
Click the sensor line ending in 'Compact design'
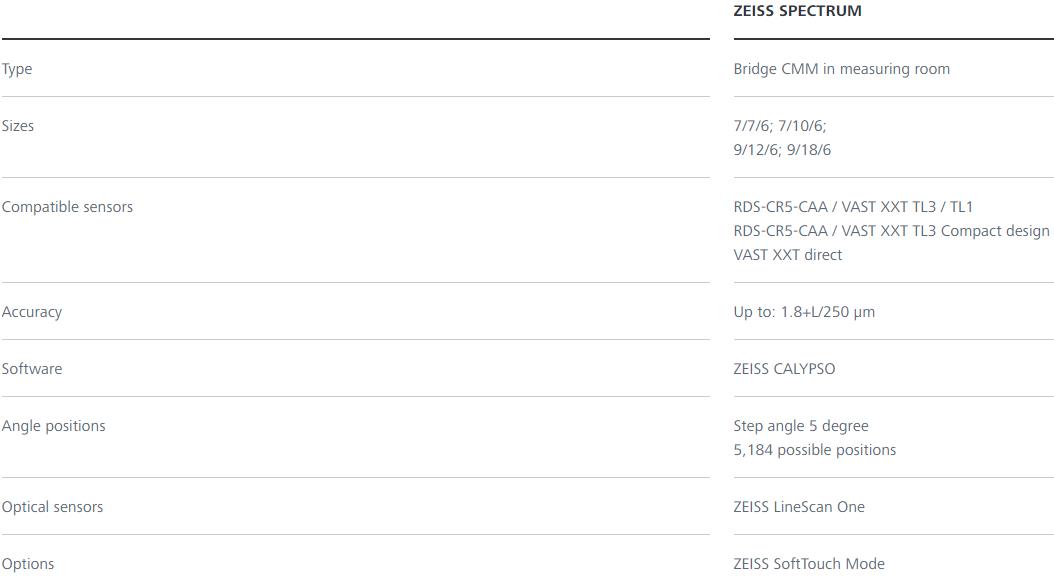[891, 231]
